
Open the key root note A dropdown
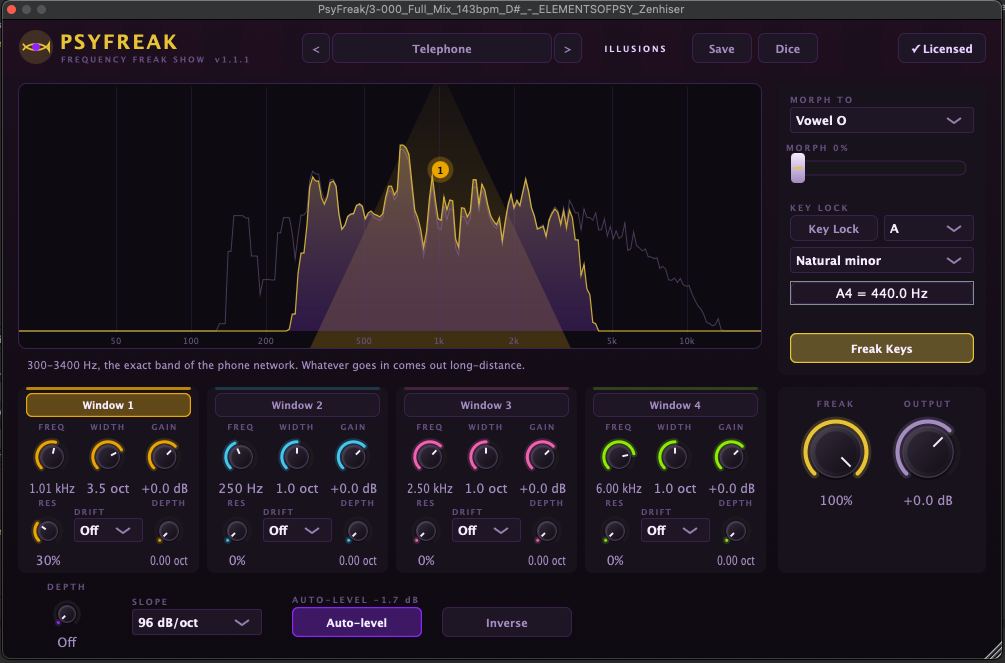tap(929, 229)
